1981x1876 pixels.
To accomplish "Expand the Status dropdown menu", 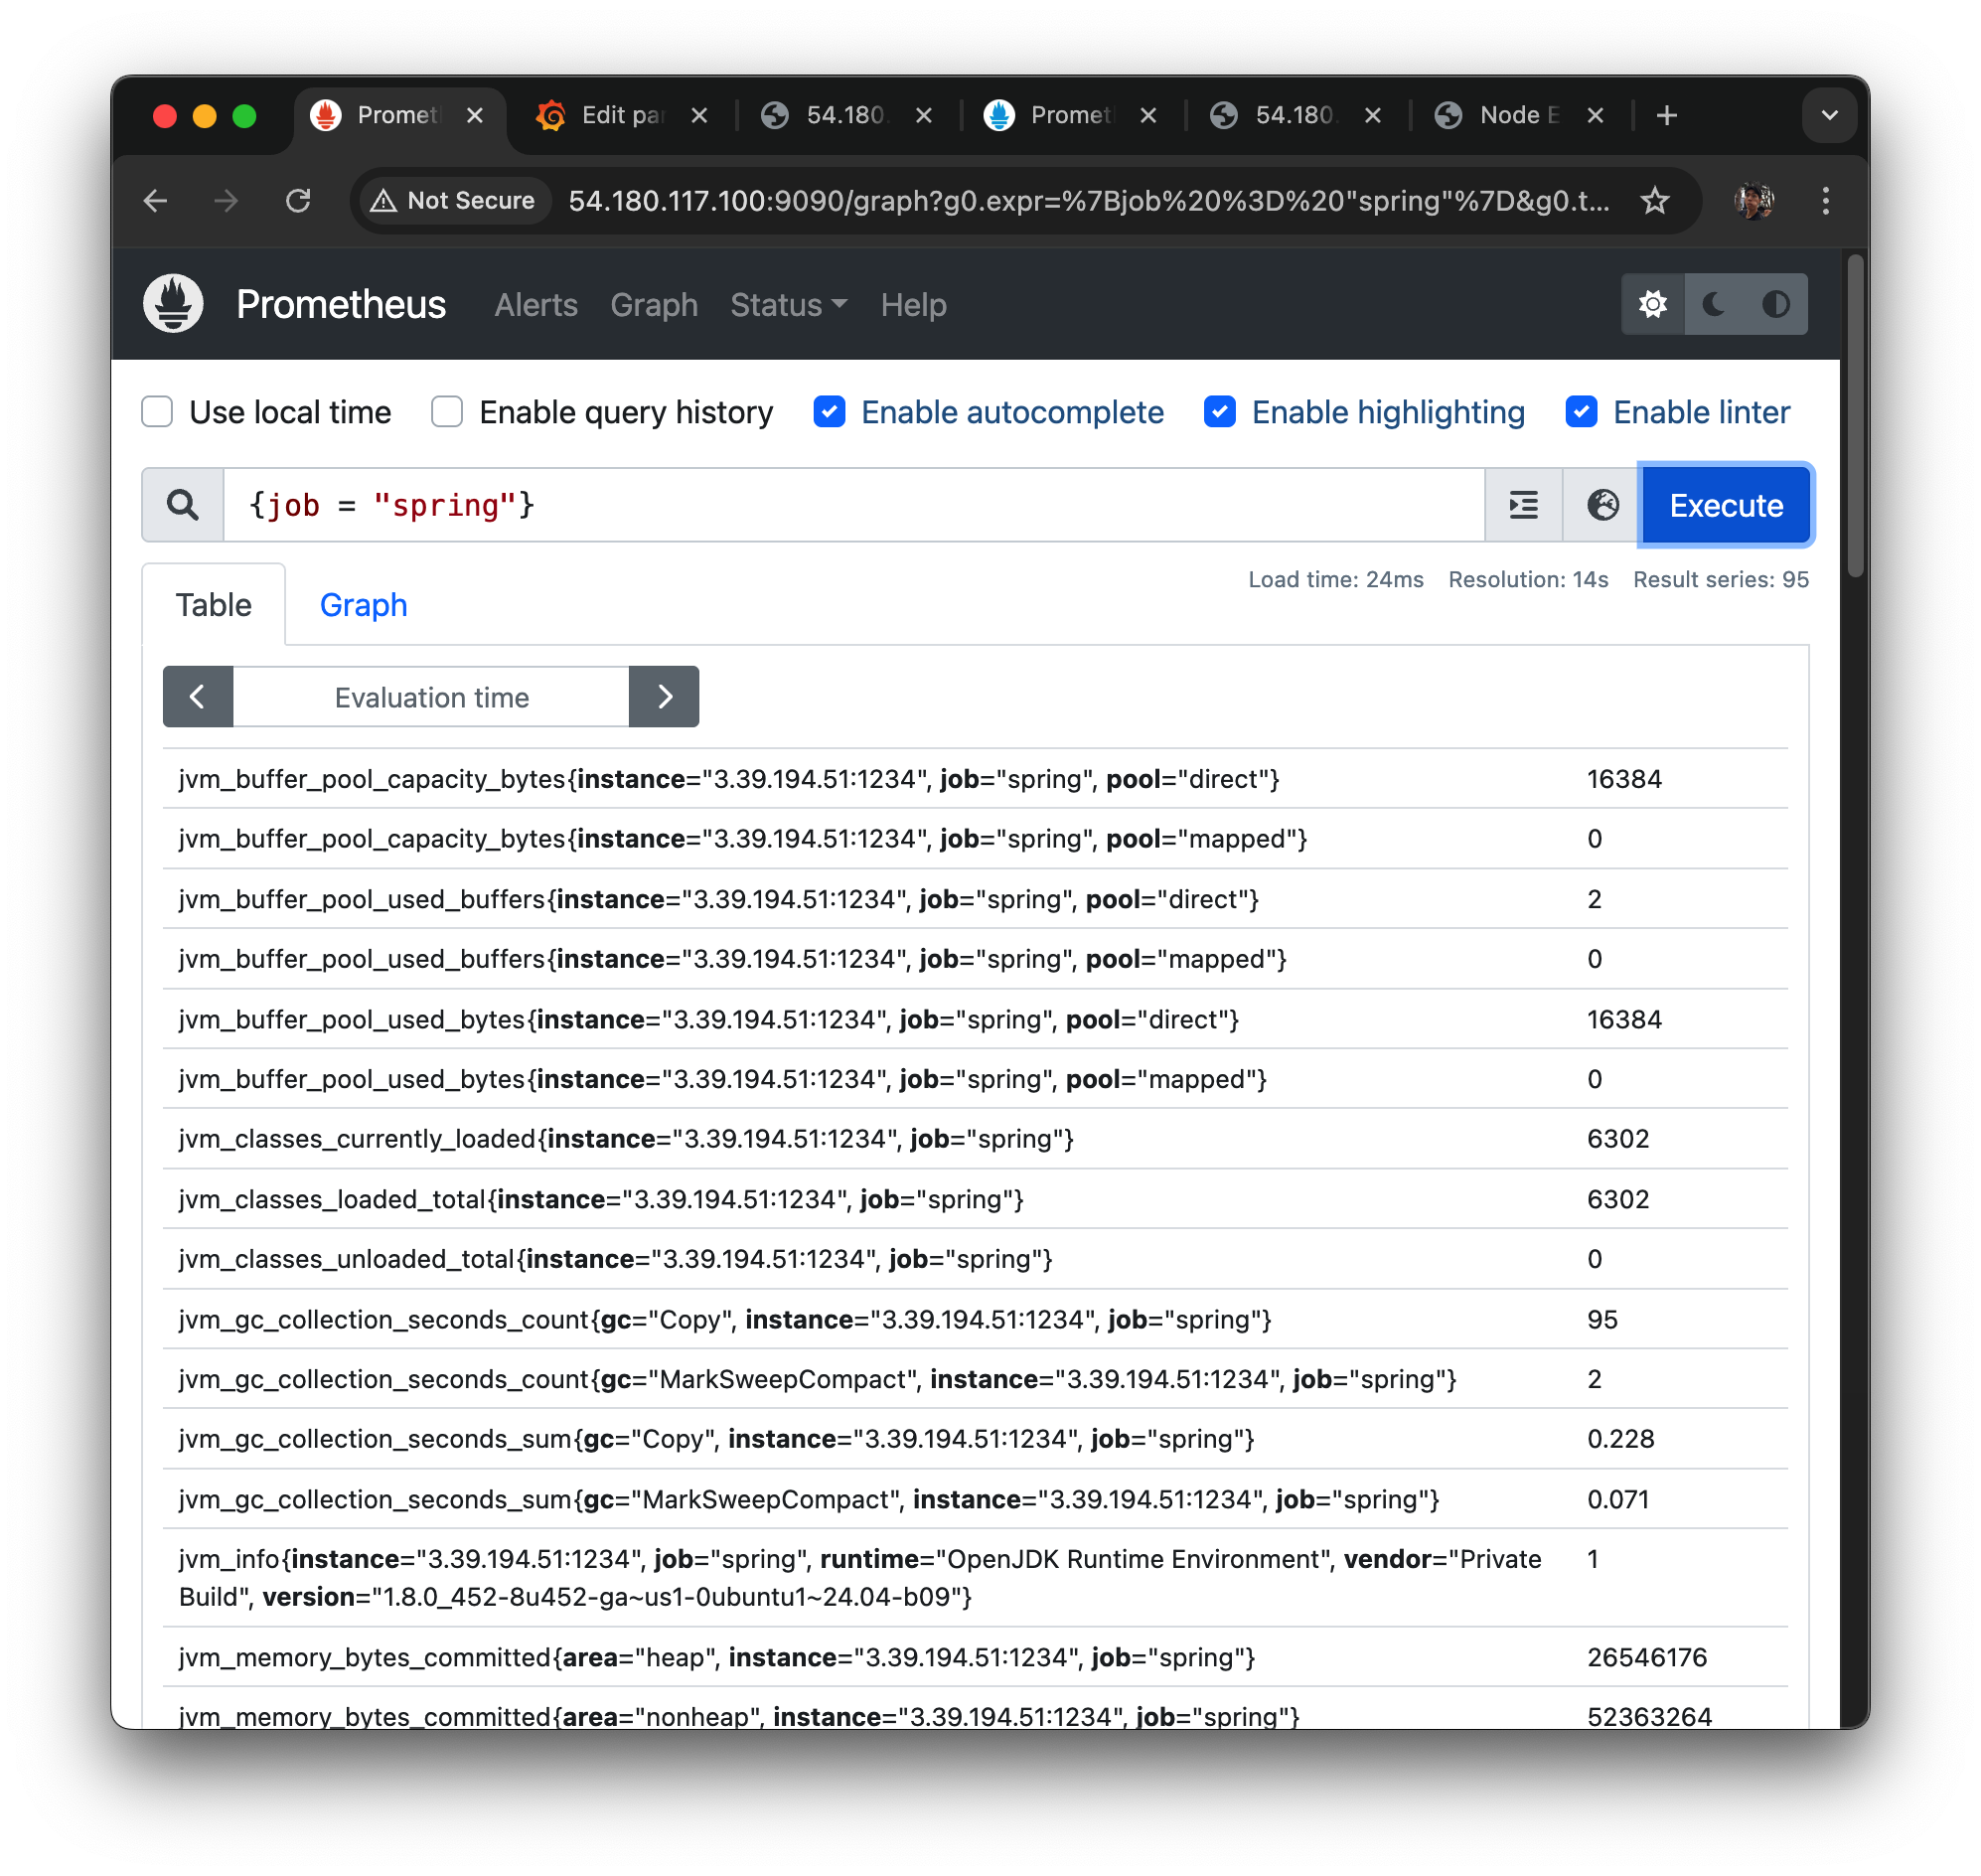I will point(788,305).
